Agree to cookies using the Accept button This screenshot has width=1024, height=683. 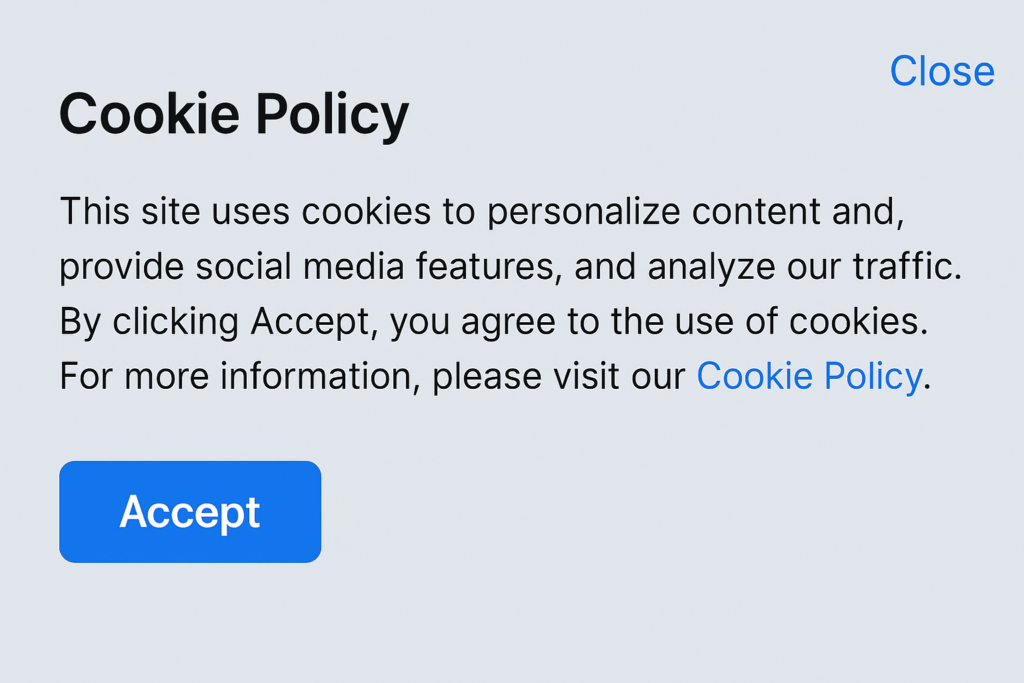tap(190, 512)
